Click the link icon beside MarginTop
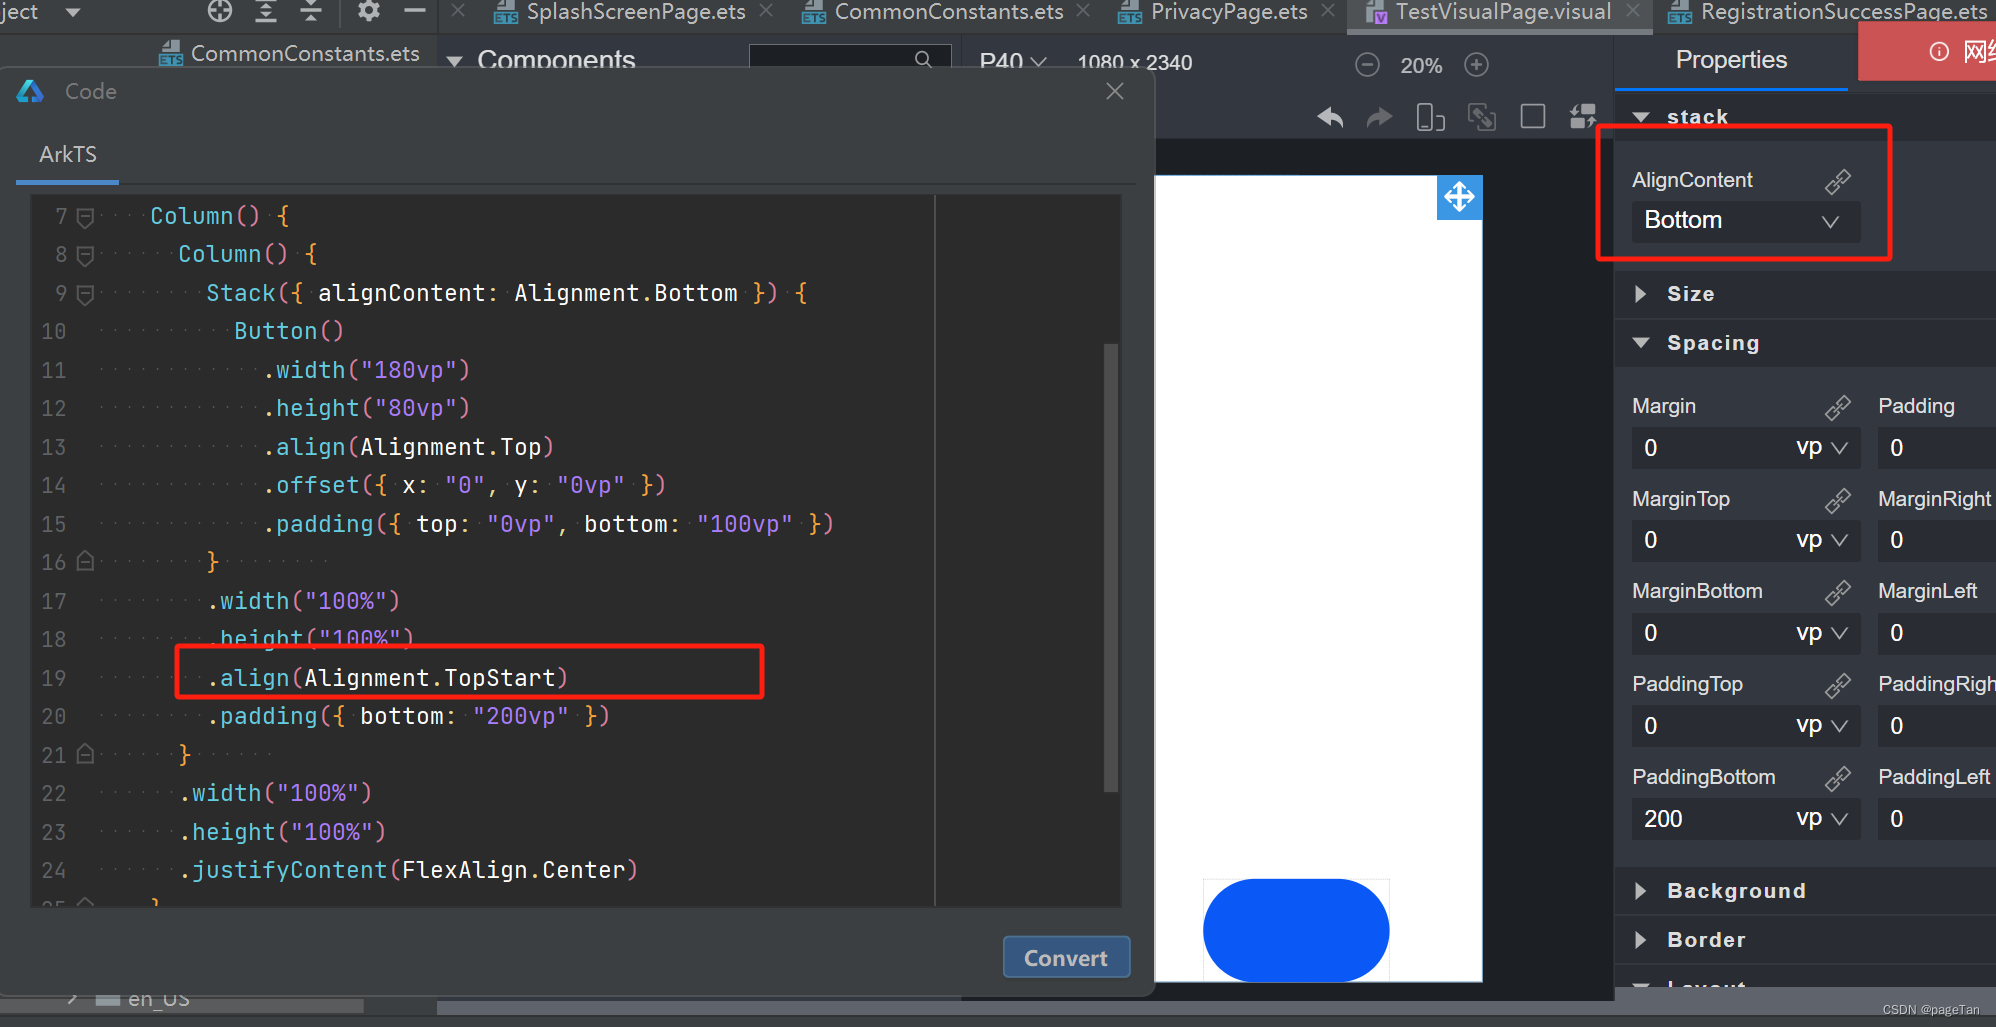Screen dimensions: 1996x1027 (1838, 500)
